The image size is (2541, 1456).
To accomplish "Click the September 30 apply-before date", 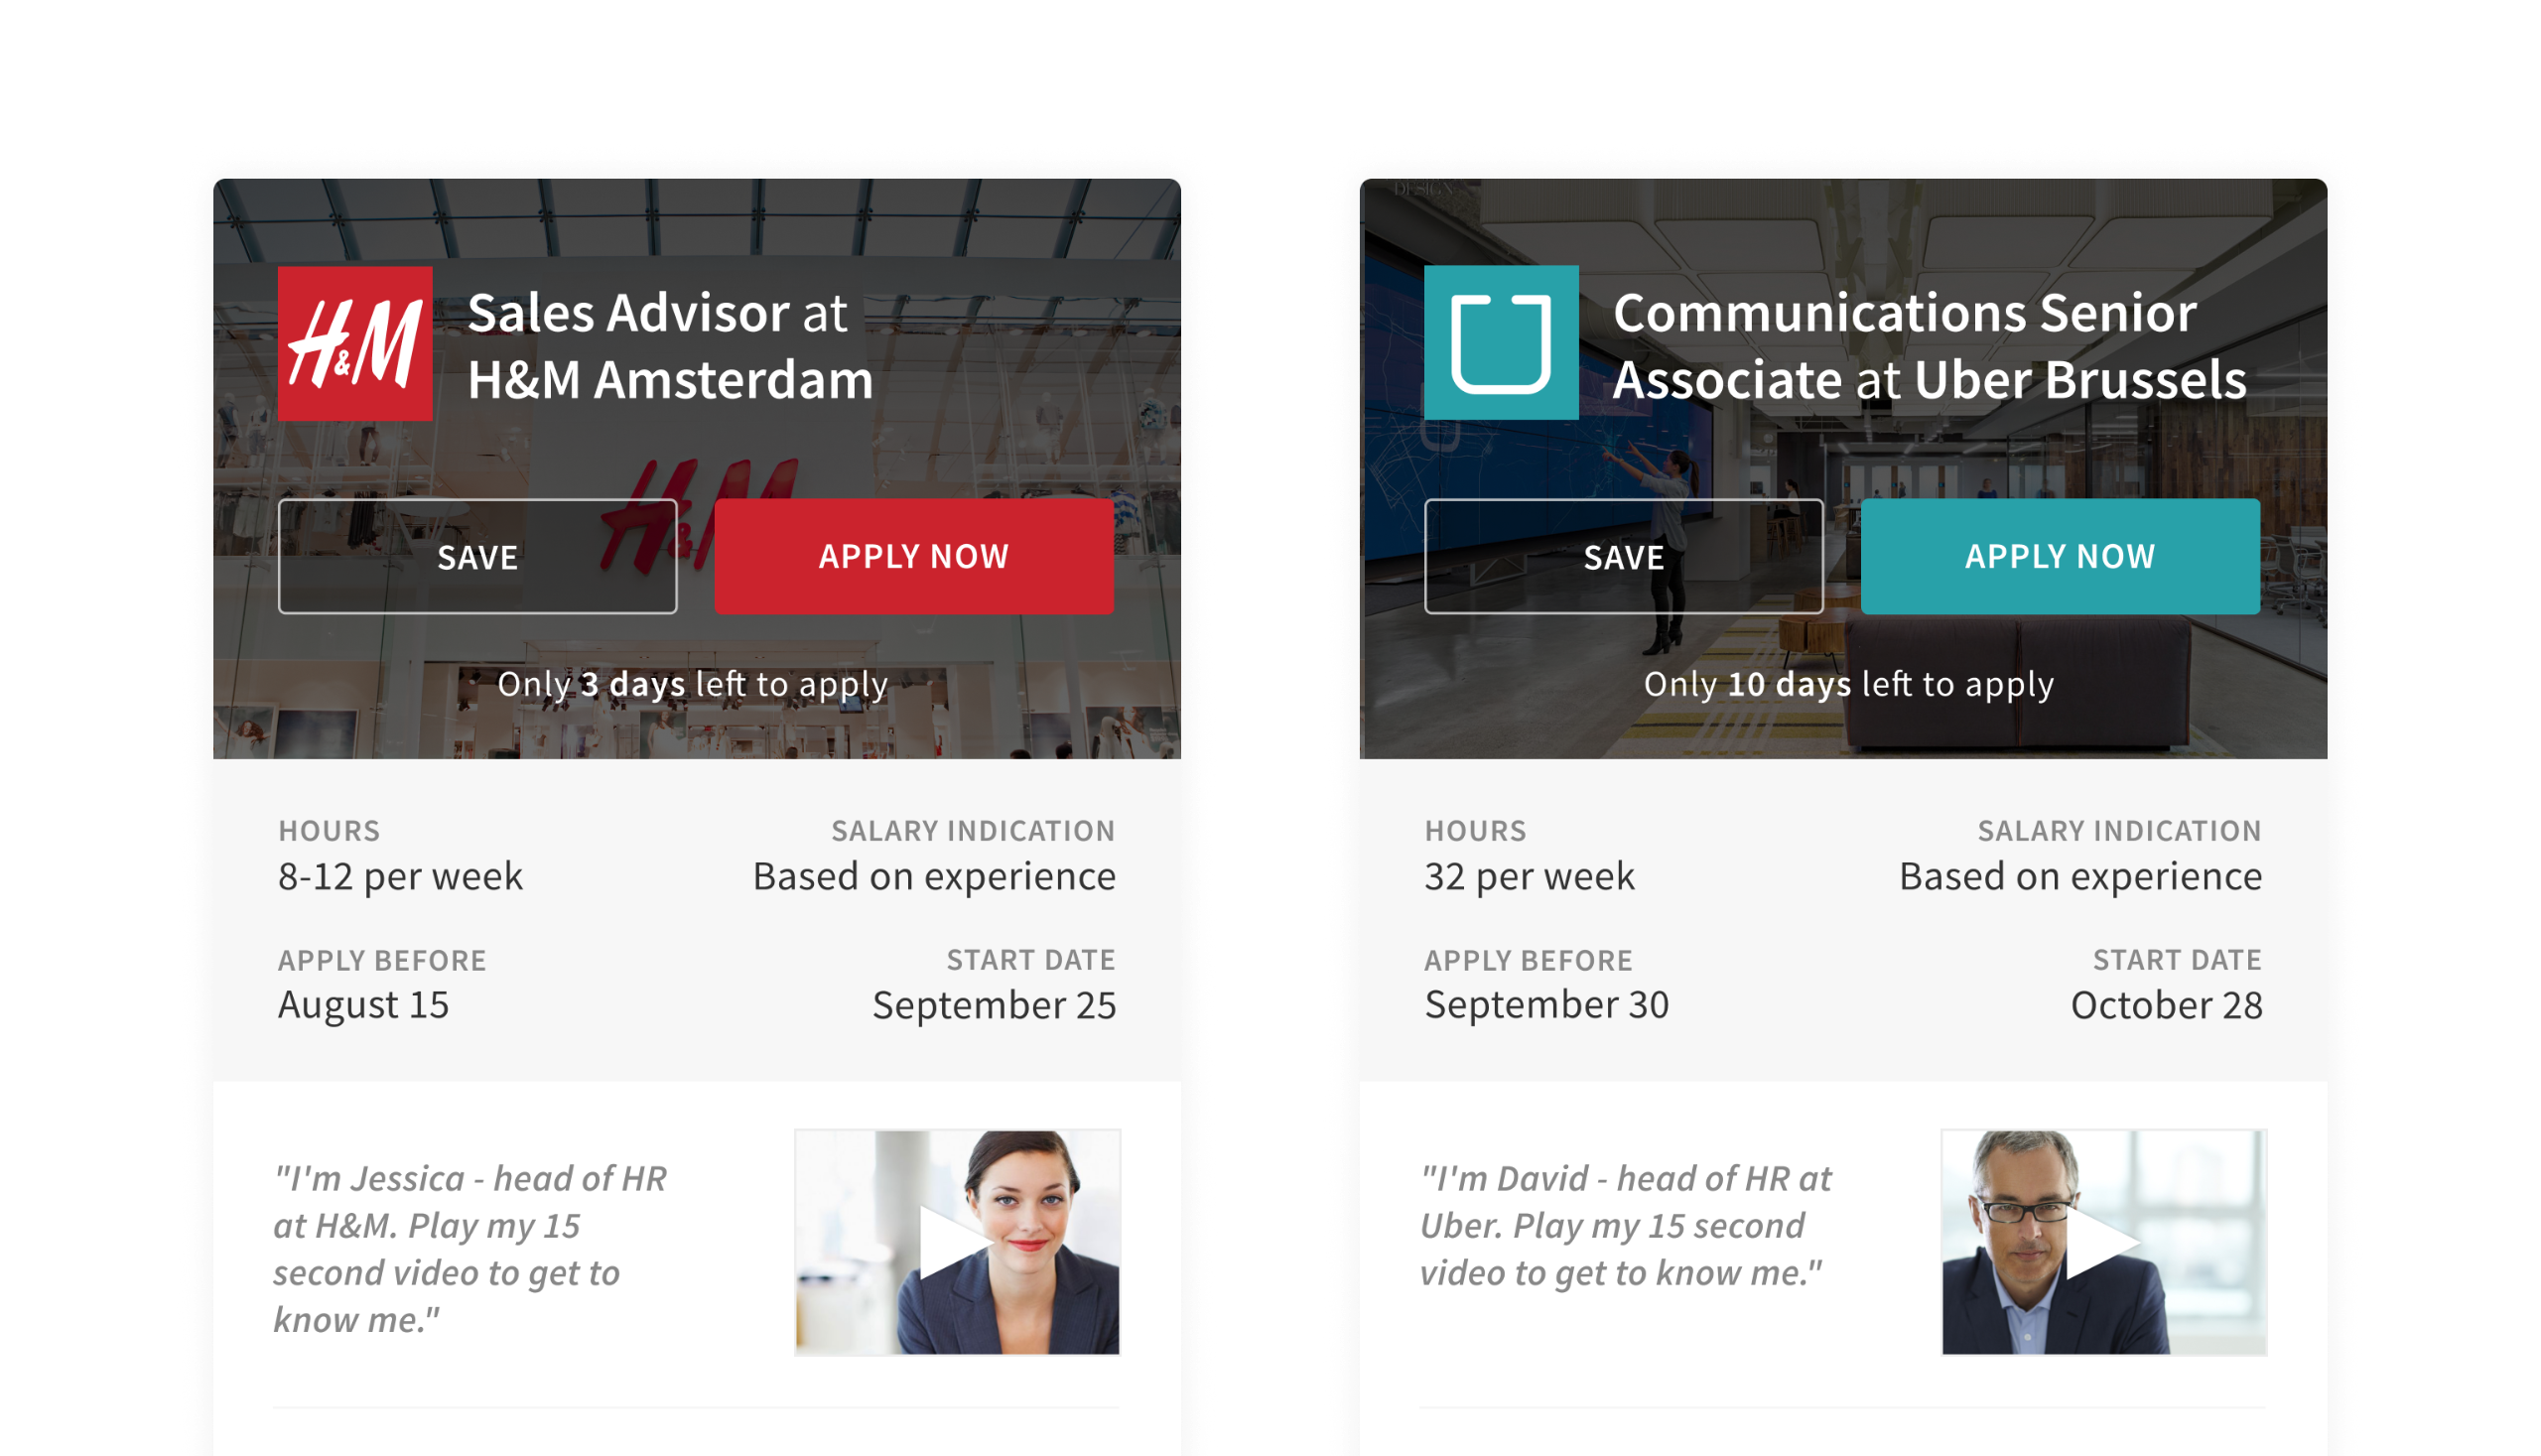I will 1546,1004.
